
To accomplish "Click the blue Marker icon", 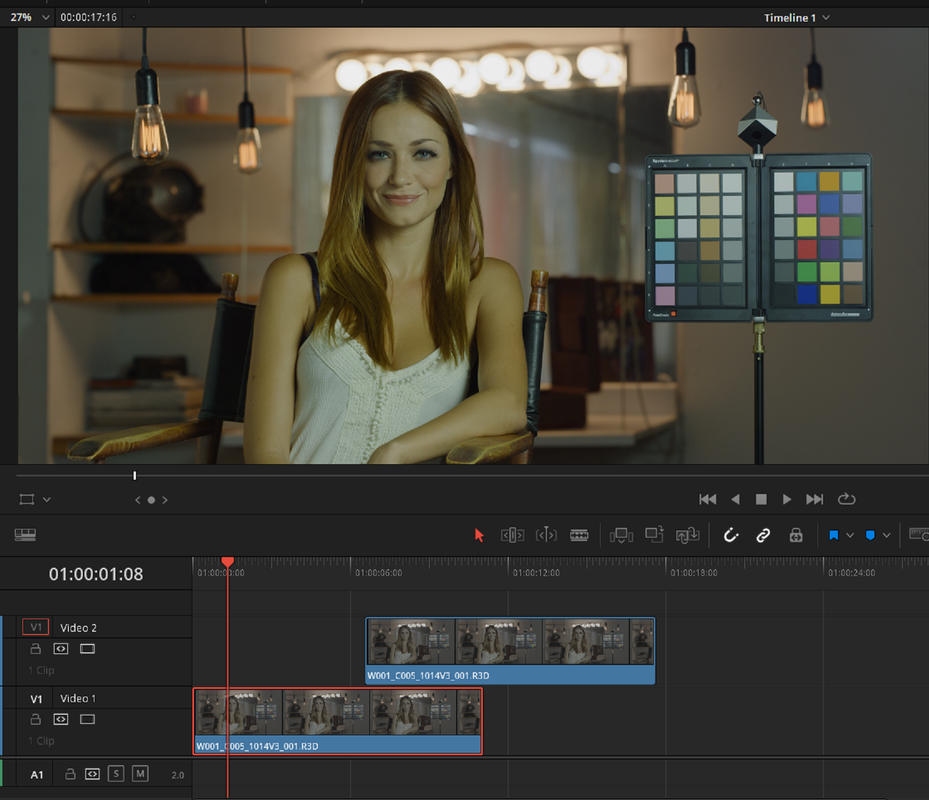I will (x=870, y=536).
